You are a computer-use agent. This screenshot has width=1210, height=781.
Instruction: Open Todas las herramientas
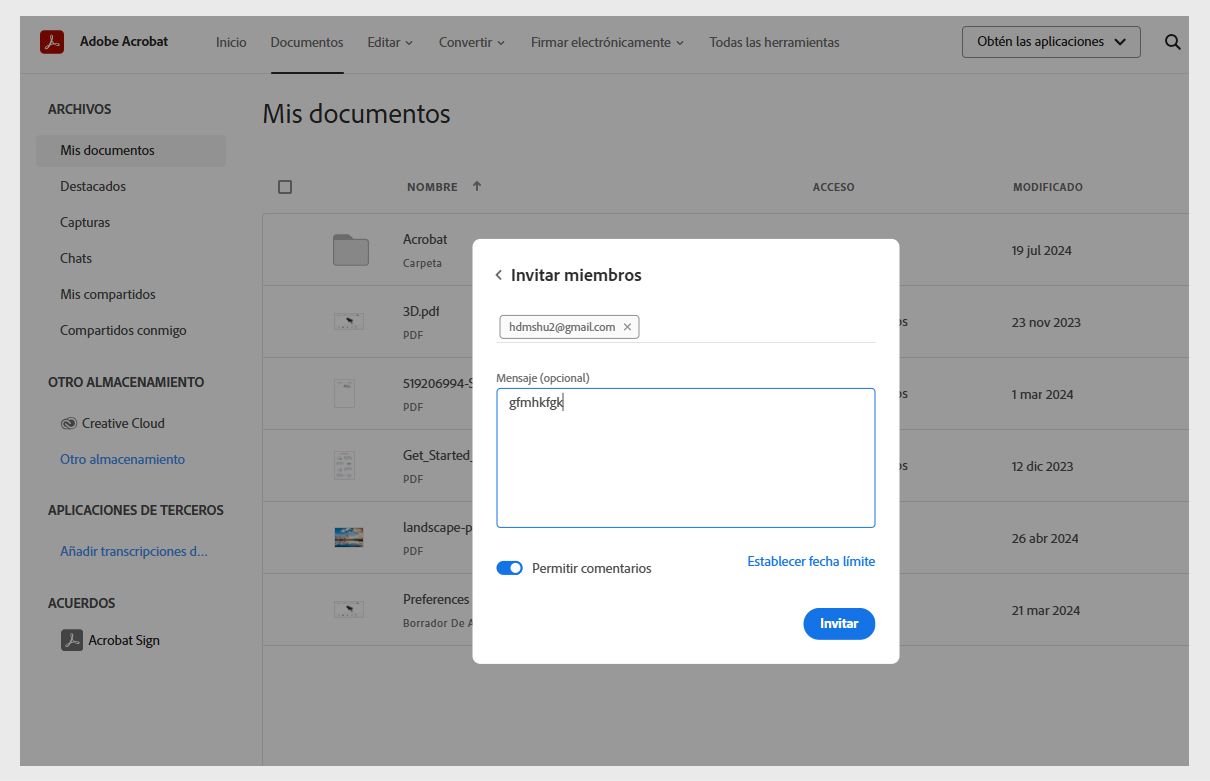pos(774,42)
